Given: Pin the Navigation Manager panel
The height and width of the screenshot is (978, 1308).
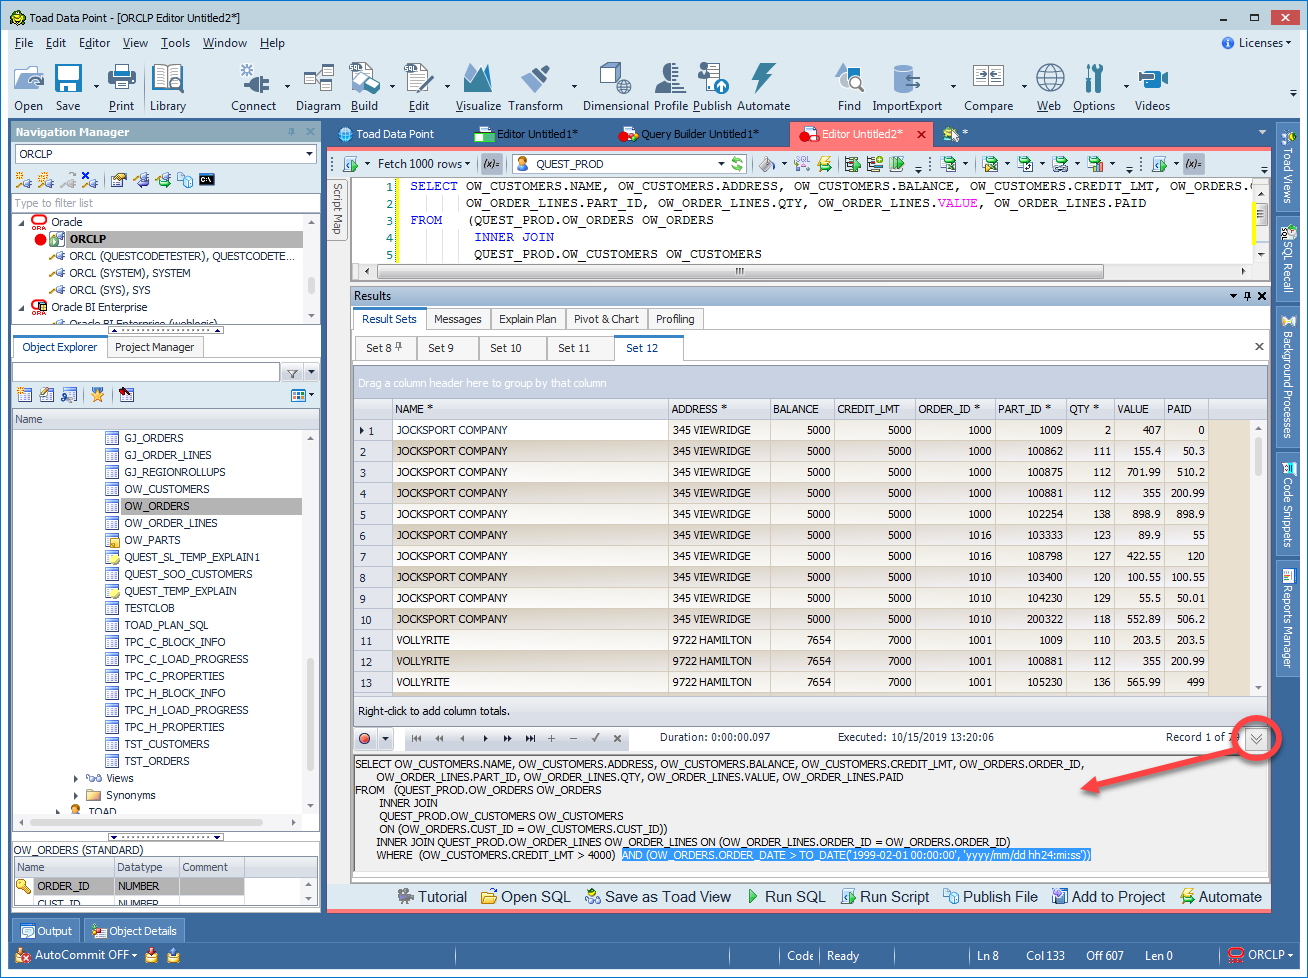Looking at the screenshot, I should tap(291, 132).
